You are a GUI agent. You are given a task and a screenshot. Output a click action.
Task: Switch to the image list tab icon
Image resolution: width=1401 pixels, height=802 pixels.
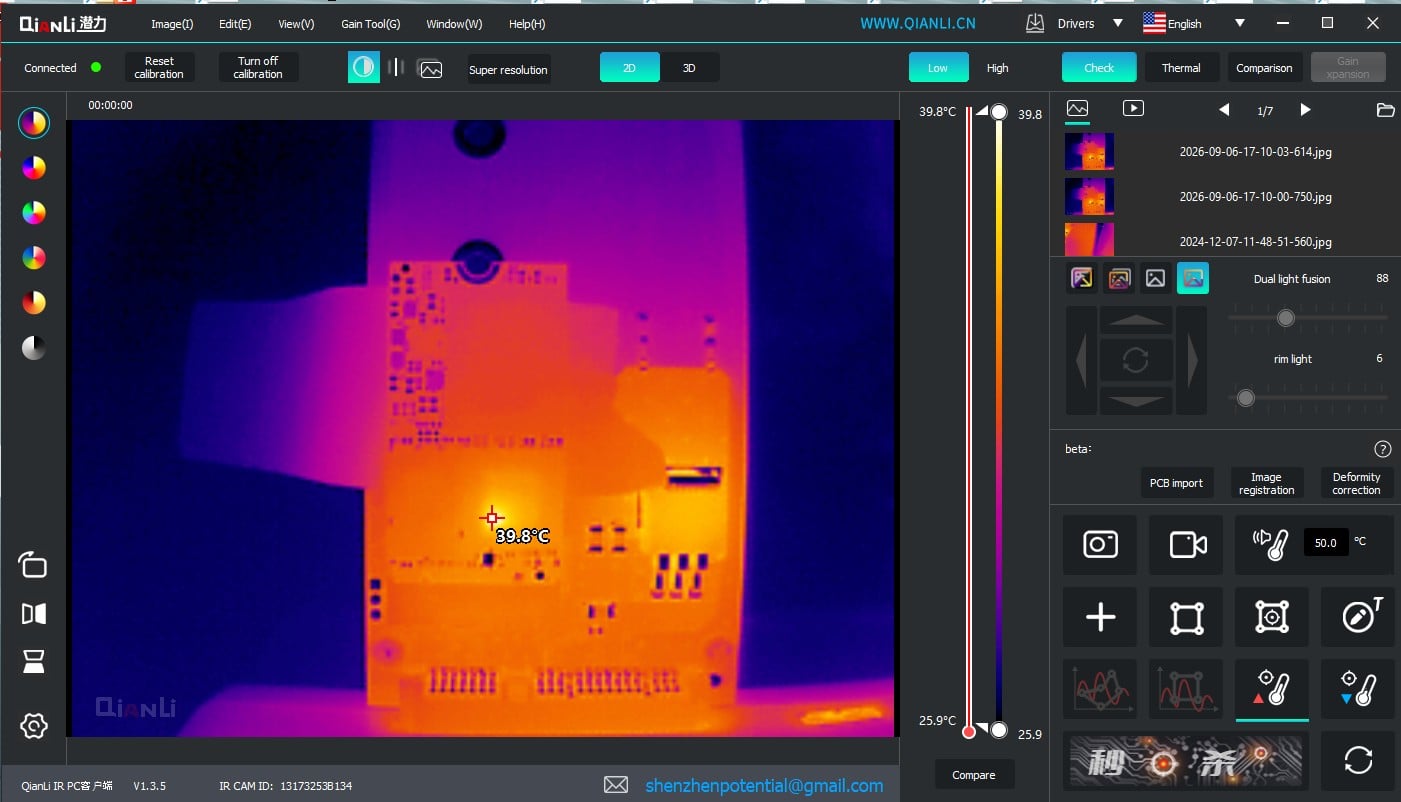tap(1077, 108)
